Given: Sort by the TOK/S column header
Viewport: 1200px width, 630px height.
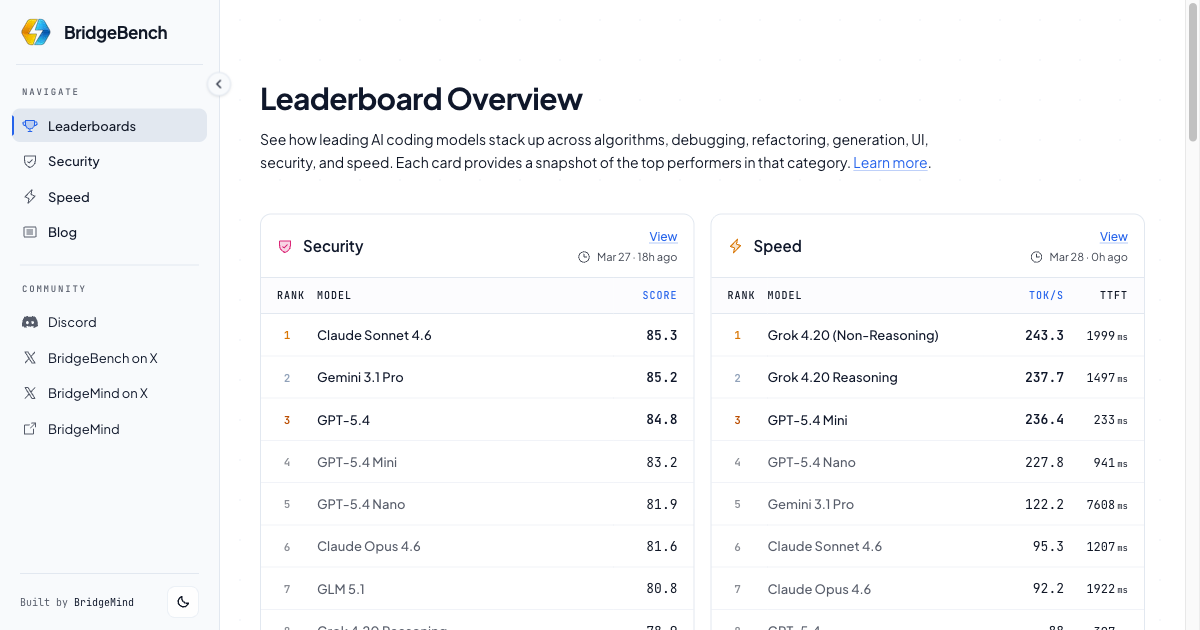Looking at the screenshot, I should tap(1046, 295).
